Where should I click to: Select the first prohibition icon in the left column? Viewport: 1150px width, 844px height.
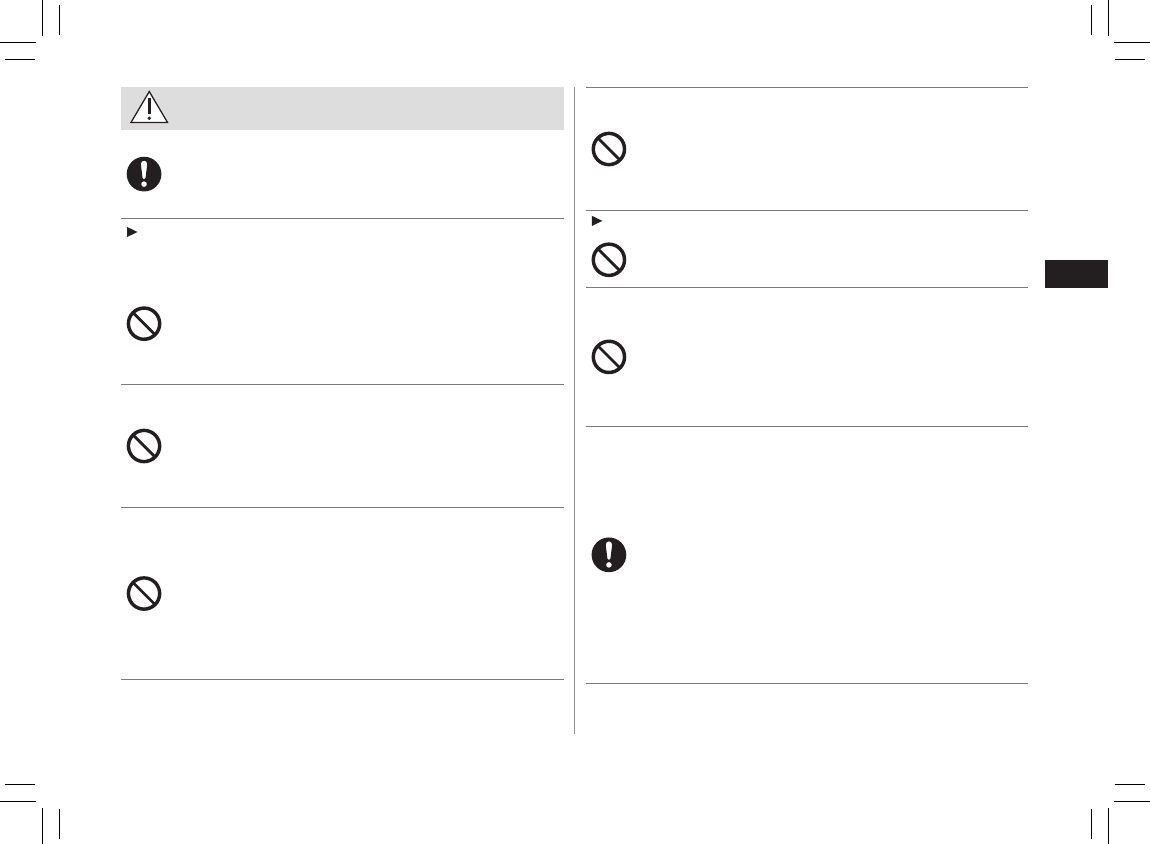click(x=144, y=325)
